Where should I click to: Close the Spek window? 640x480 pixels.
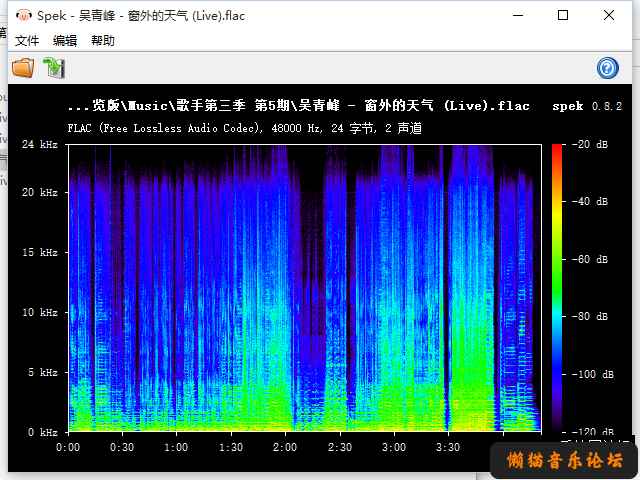[x=609, y=16]
